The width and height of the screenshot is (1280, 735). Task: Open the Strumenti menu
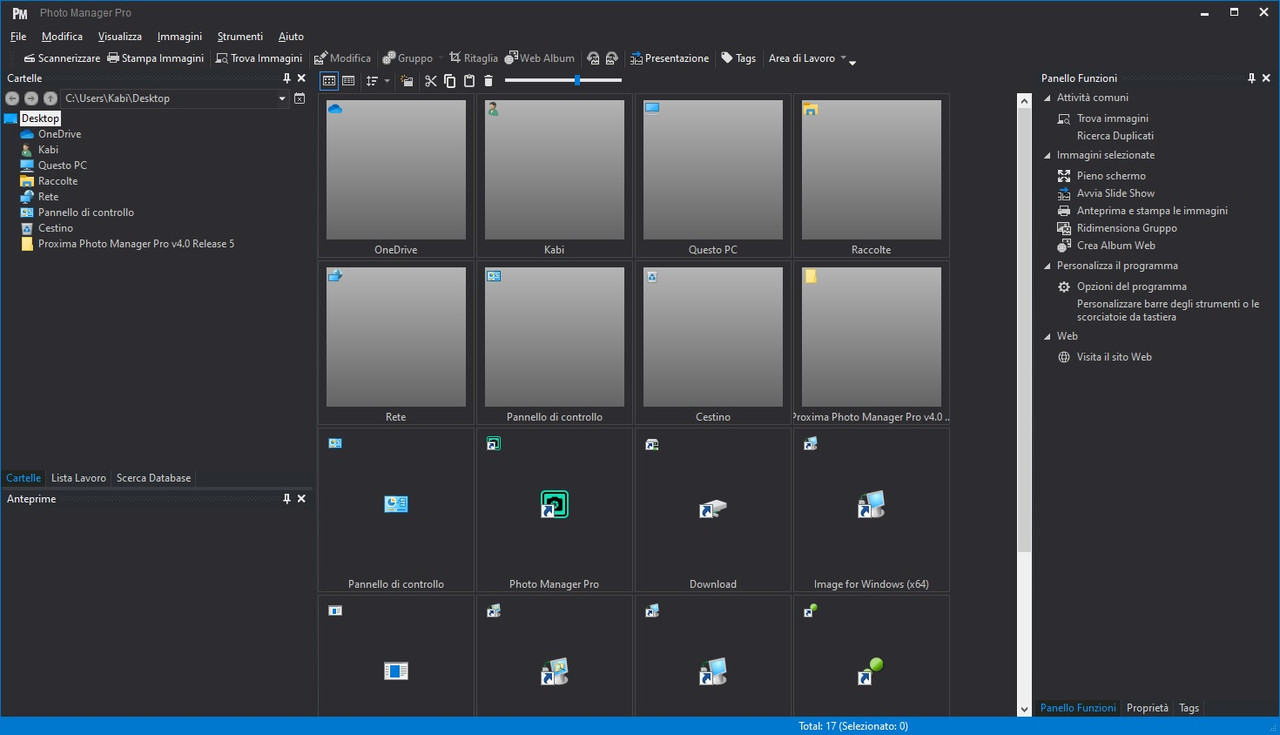[240, 37]
